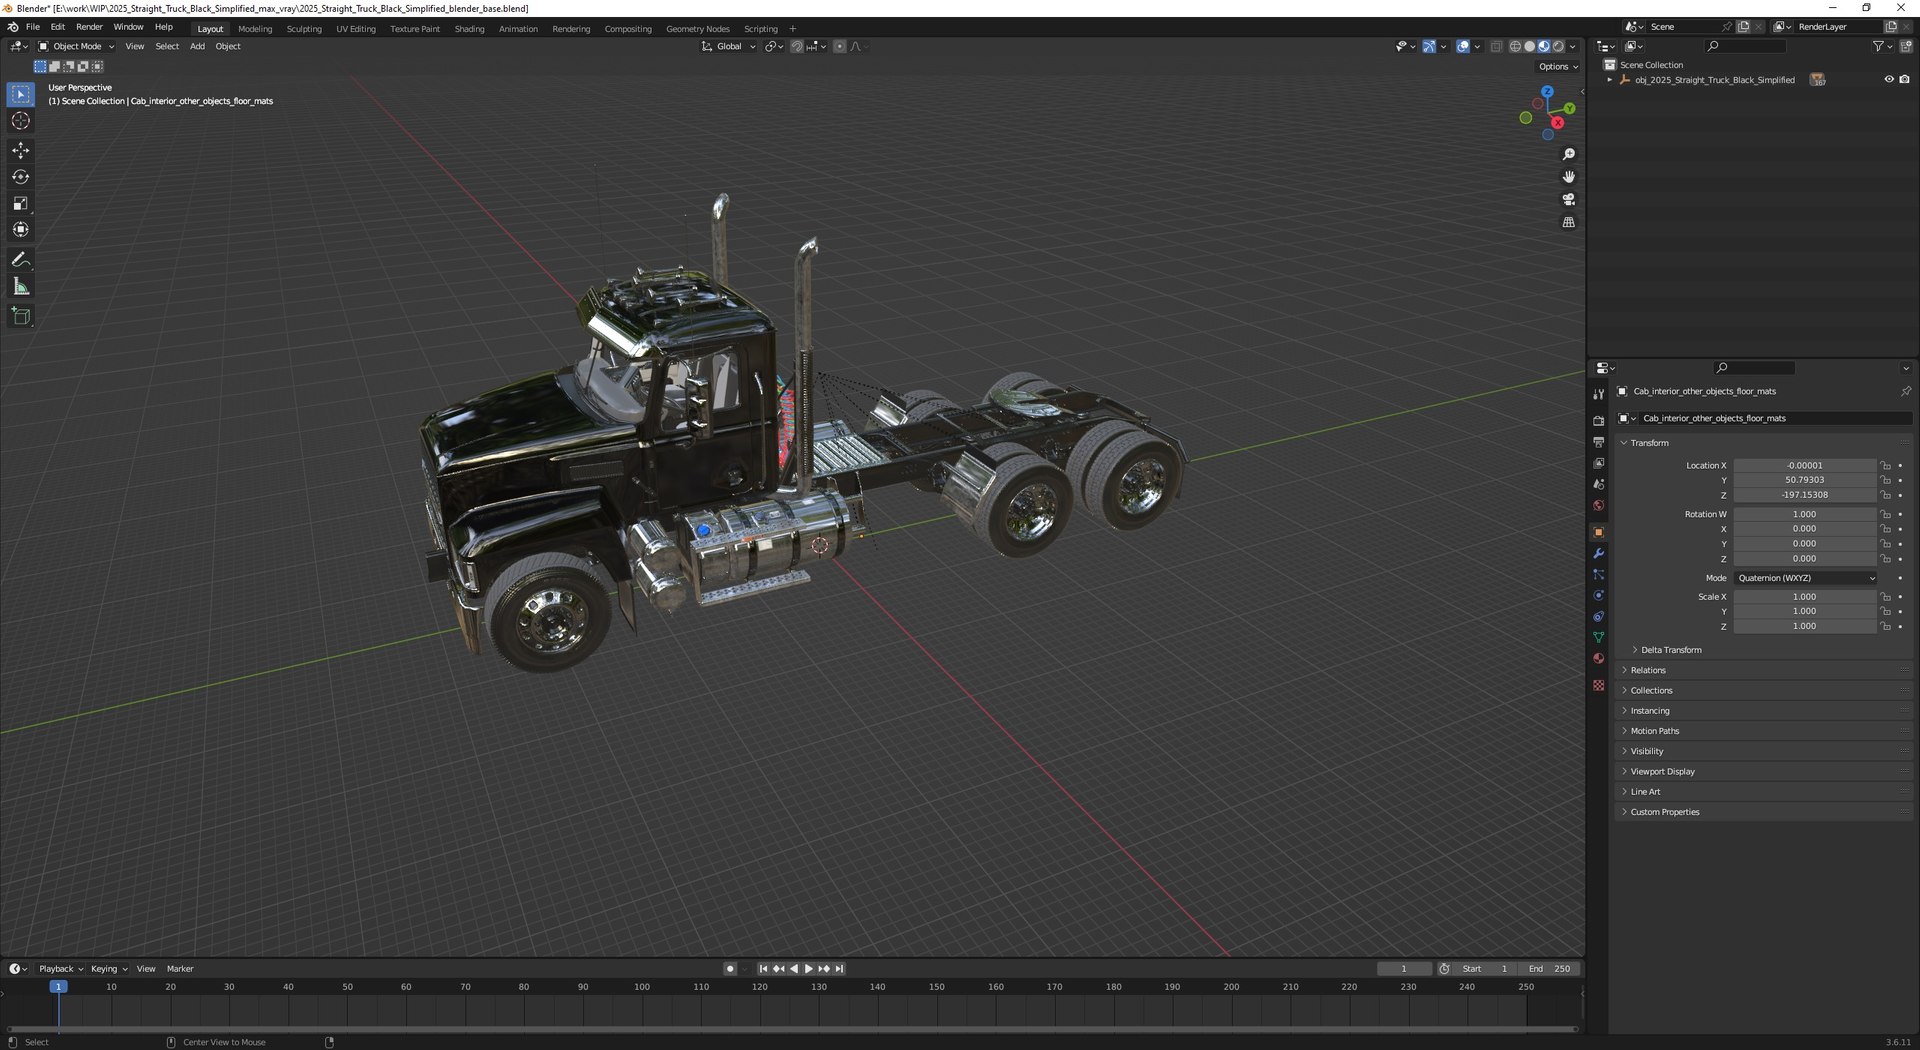The width and height of the screenshot is (1920, 1050).
Task: Select the Annotate tool
Action: [20, 260]
